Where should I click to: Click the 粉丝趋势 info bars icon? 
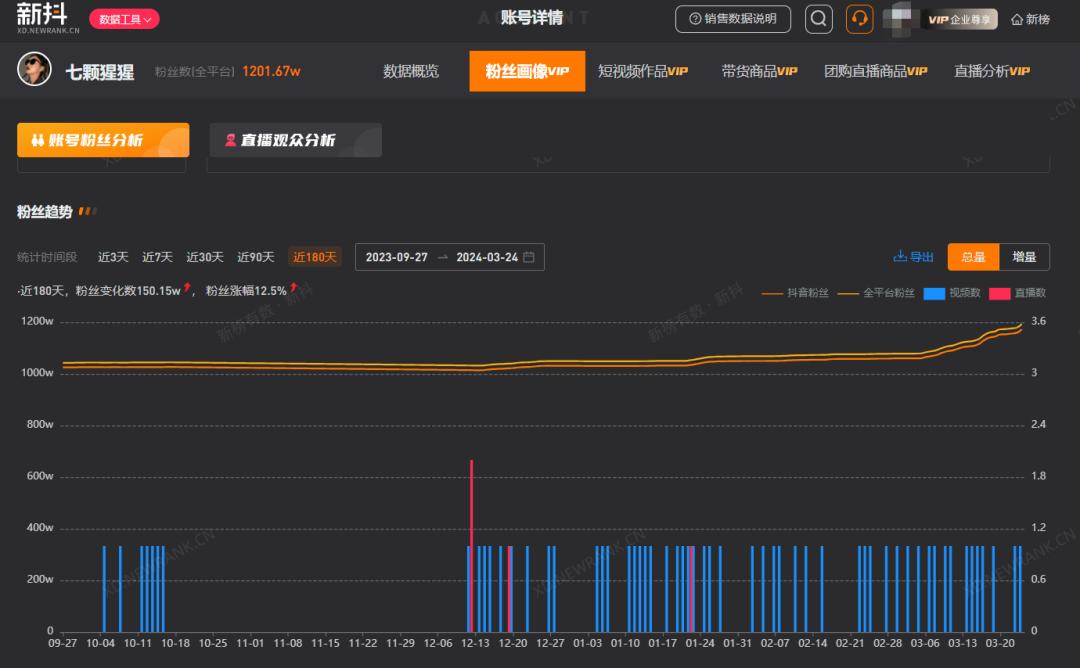87,212
